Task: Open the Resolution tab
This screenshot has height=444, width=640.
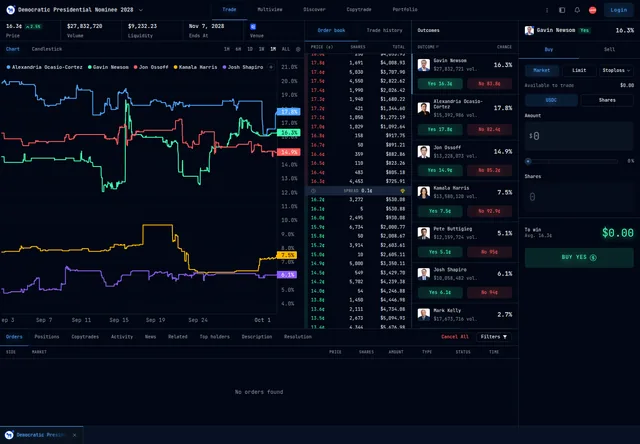Action: [x=298, y=337]
